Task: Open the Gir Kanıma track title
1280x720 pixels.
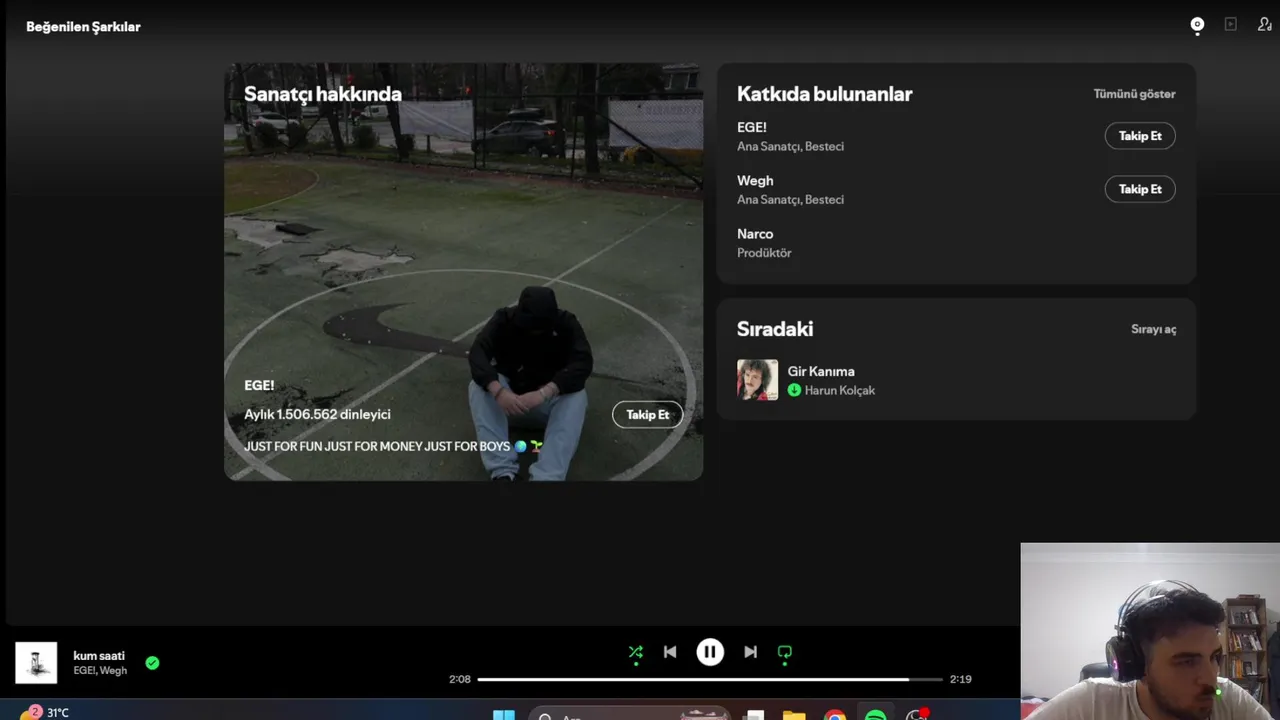Action: tap(821, 371)
